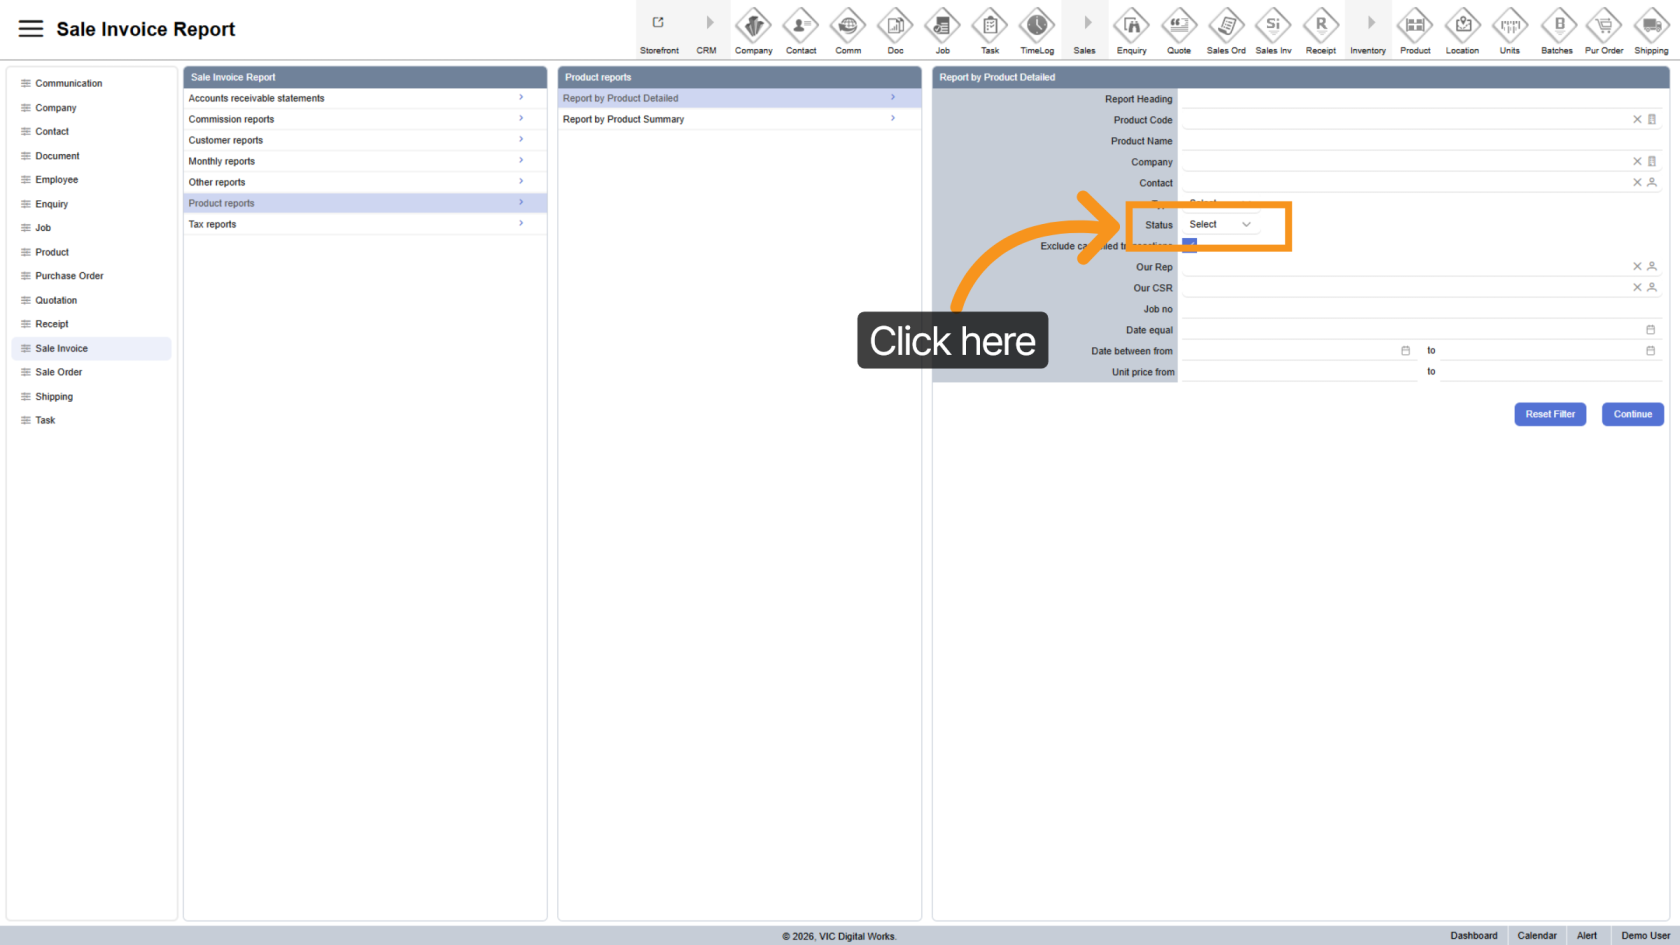Open the hamburger menu beside Sale Invoice Report
Image resolution: width=1680 pixels, height=945 pixels.
click(x=31, y=29)
